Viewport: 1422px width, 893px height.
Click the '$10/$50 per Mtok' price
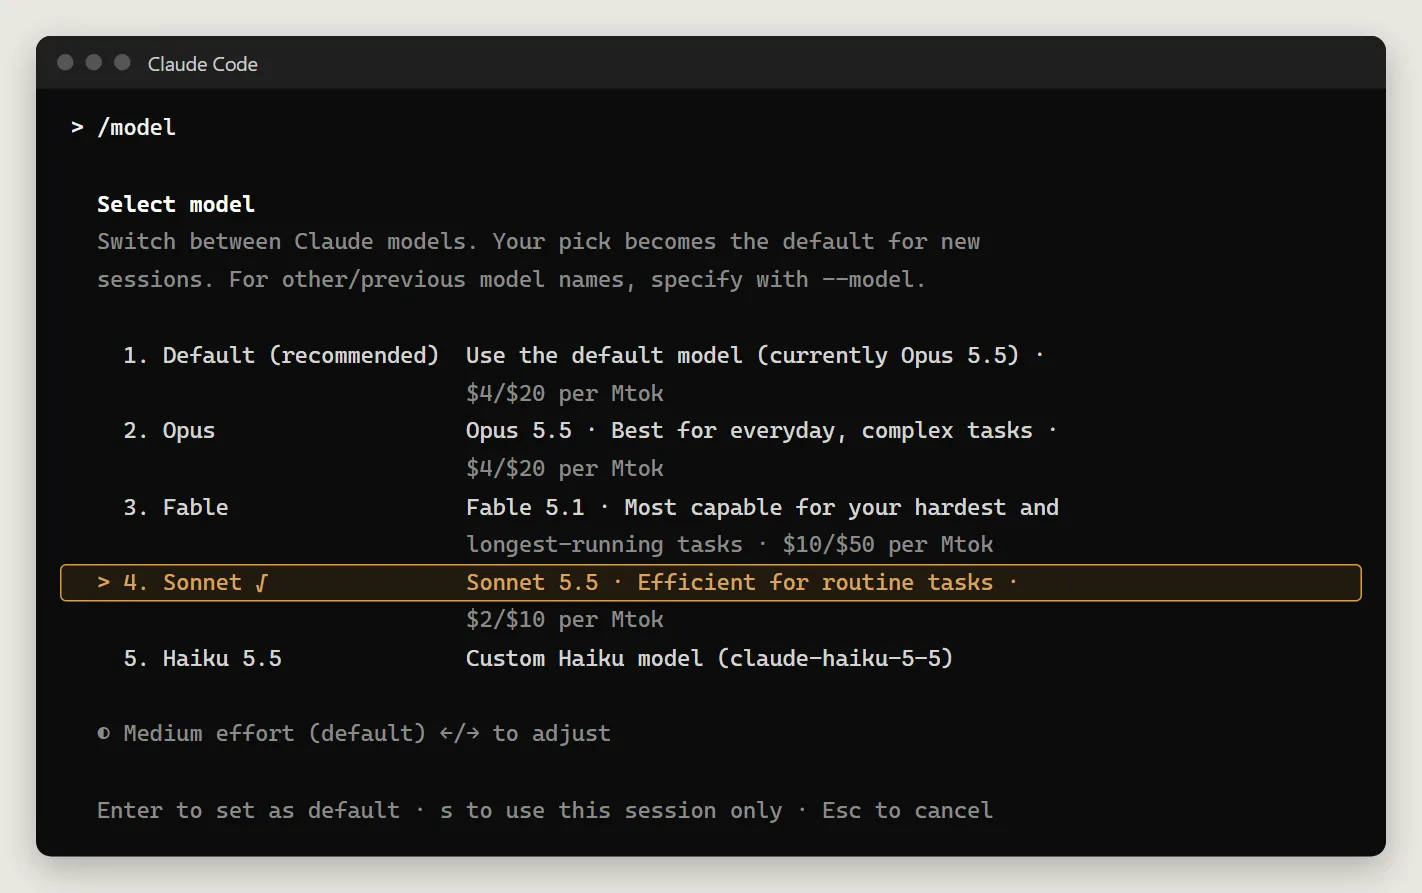point(888,545)
